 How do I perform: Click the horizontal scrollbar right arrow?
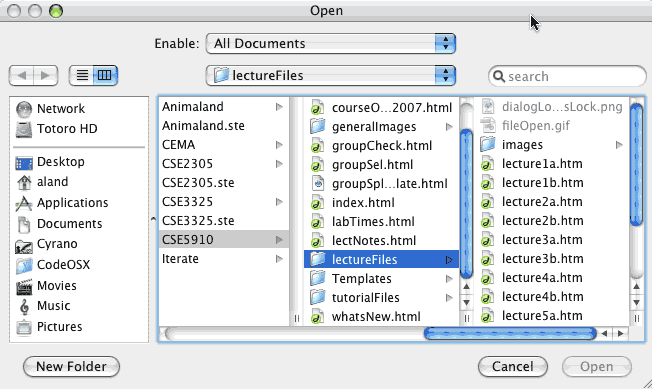[621, 333]
